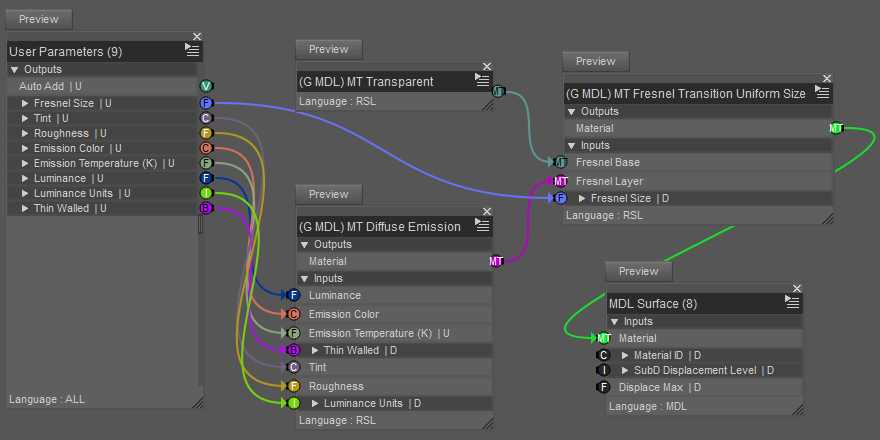
Task: Collapse the MDL Surface Inputs section
Action: click(x=615, y=322)
